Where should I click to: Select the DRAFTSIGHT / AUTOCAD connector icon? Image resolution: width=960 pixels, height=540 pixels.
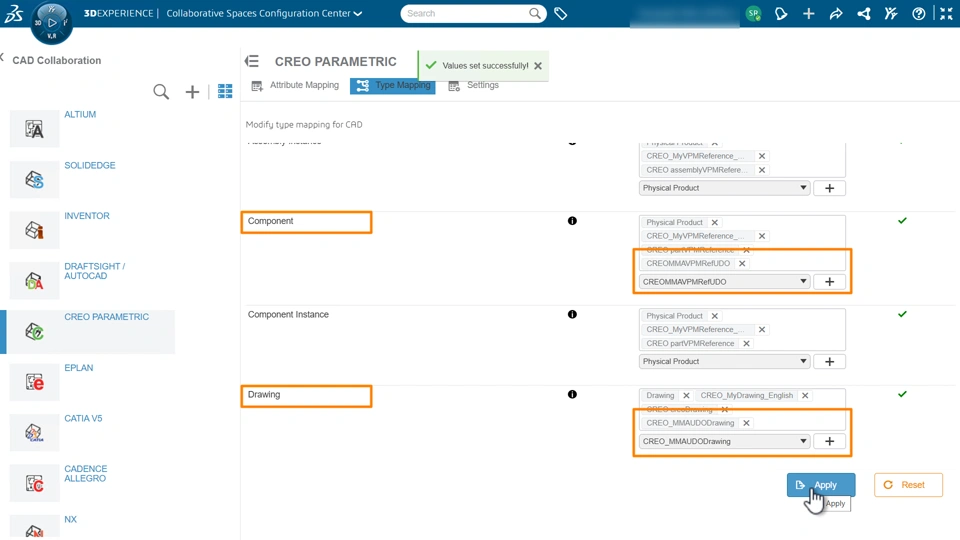[x=34, y=281]
